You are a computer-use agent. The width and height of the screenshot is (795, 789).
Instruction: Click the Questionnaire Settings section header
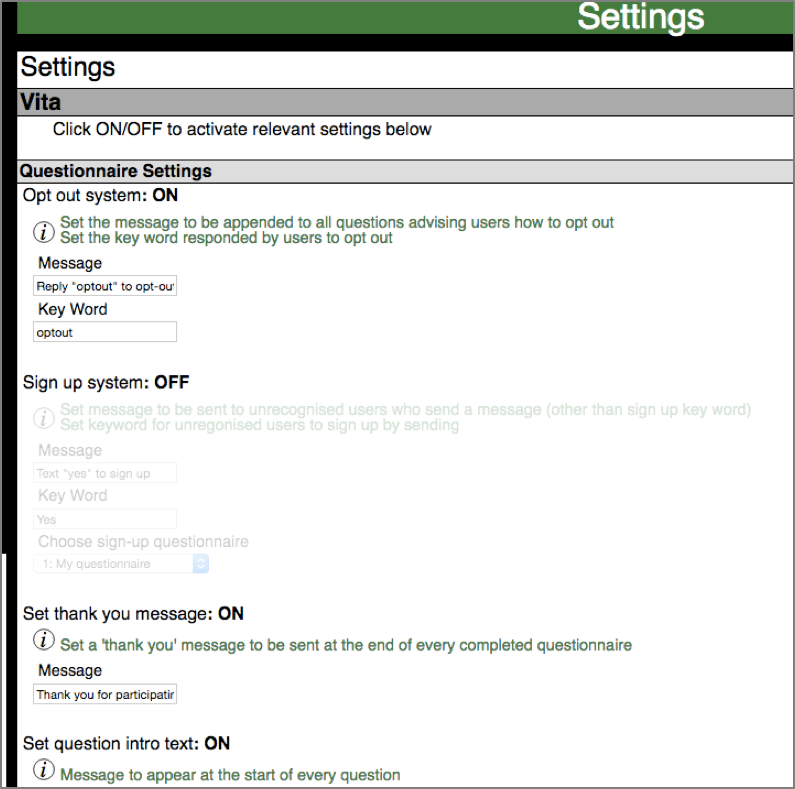115,171
